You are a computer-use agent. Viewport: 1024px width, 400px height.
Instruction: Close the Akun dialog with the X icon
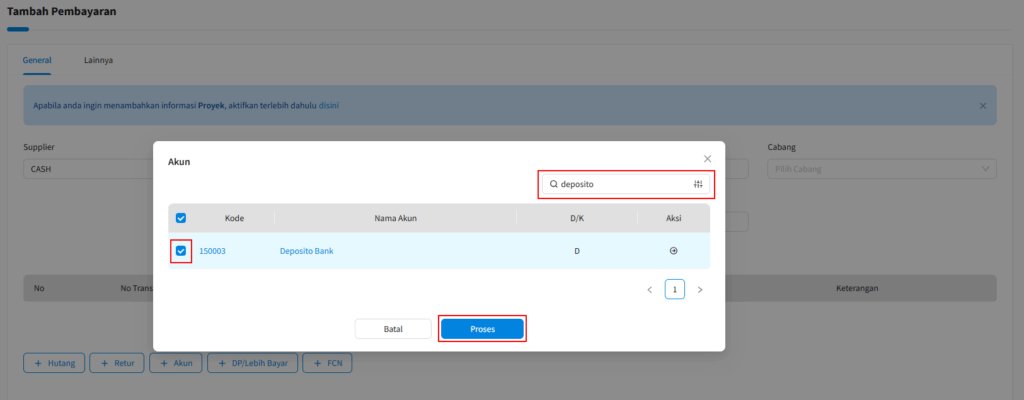707,159
